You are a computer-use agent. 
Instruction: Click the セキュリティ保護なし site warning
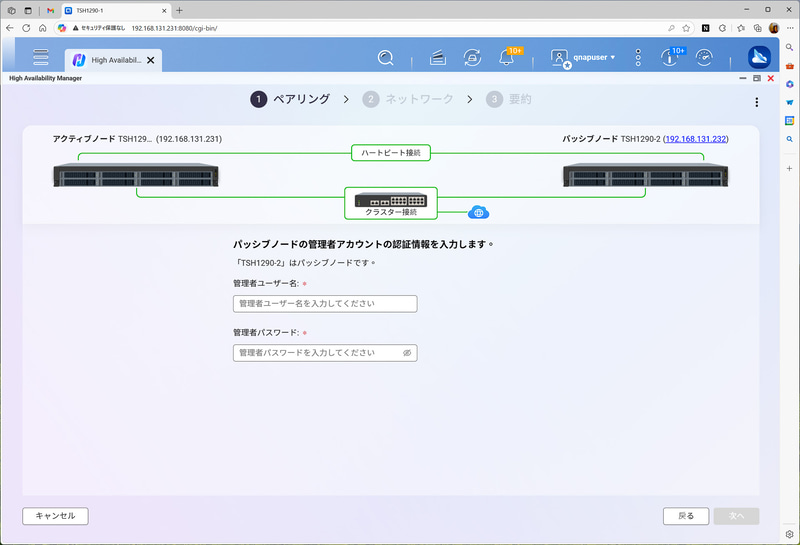pyautogui.click(x=99, y=28)
